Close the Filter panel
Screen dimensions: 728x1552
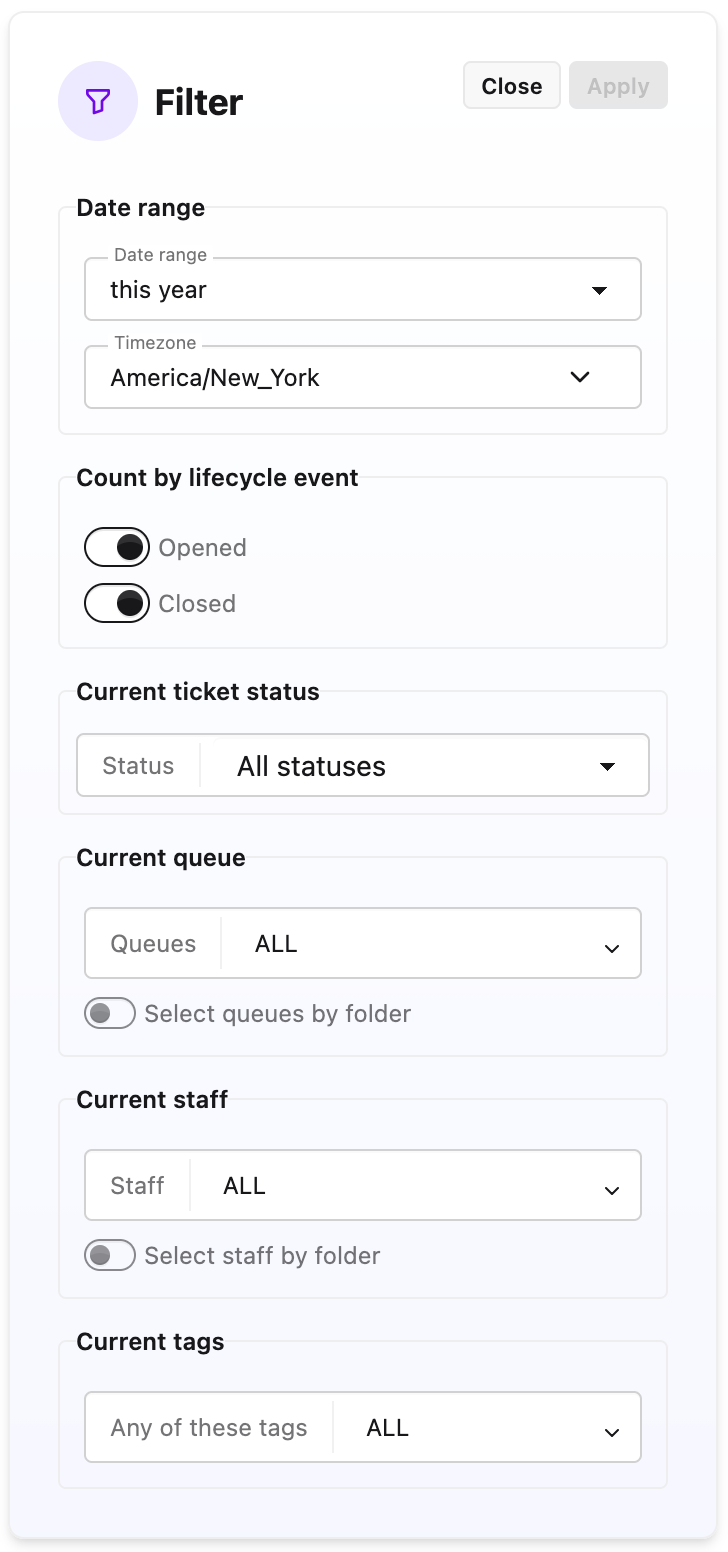(512, 86)
